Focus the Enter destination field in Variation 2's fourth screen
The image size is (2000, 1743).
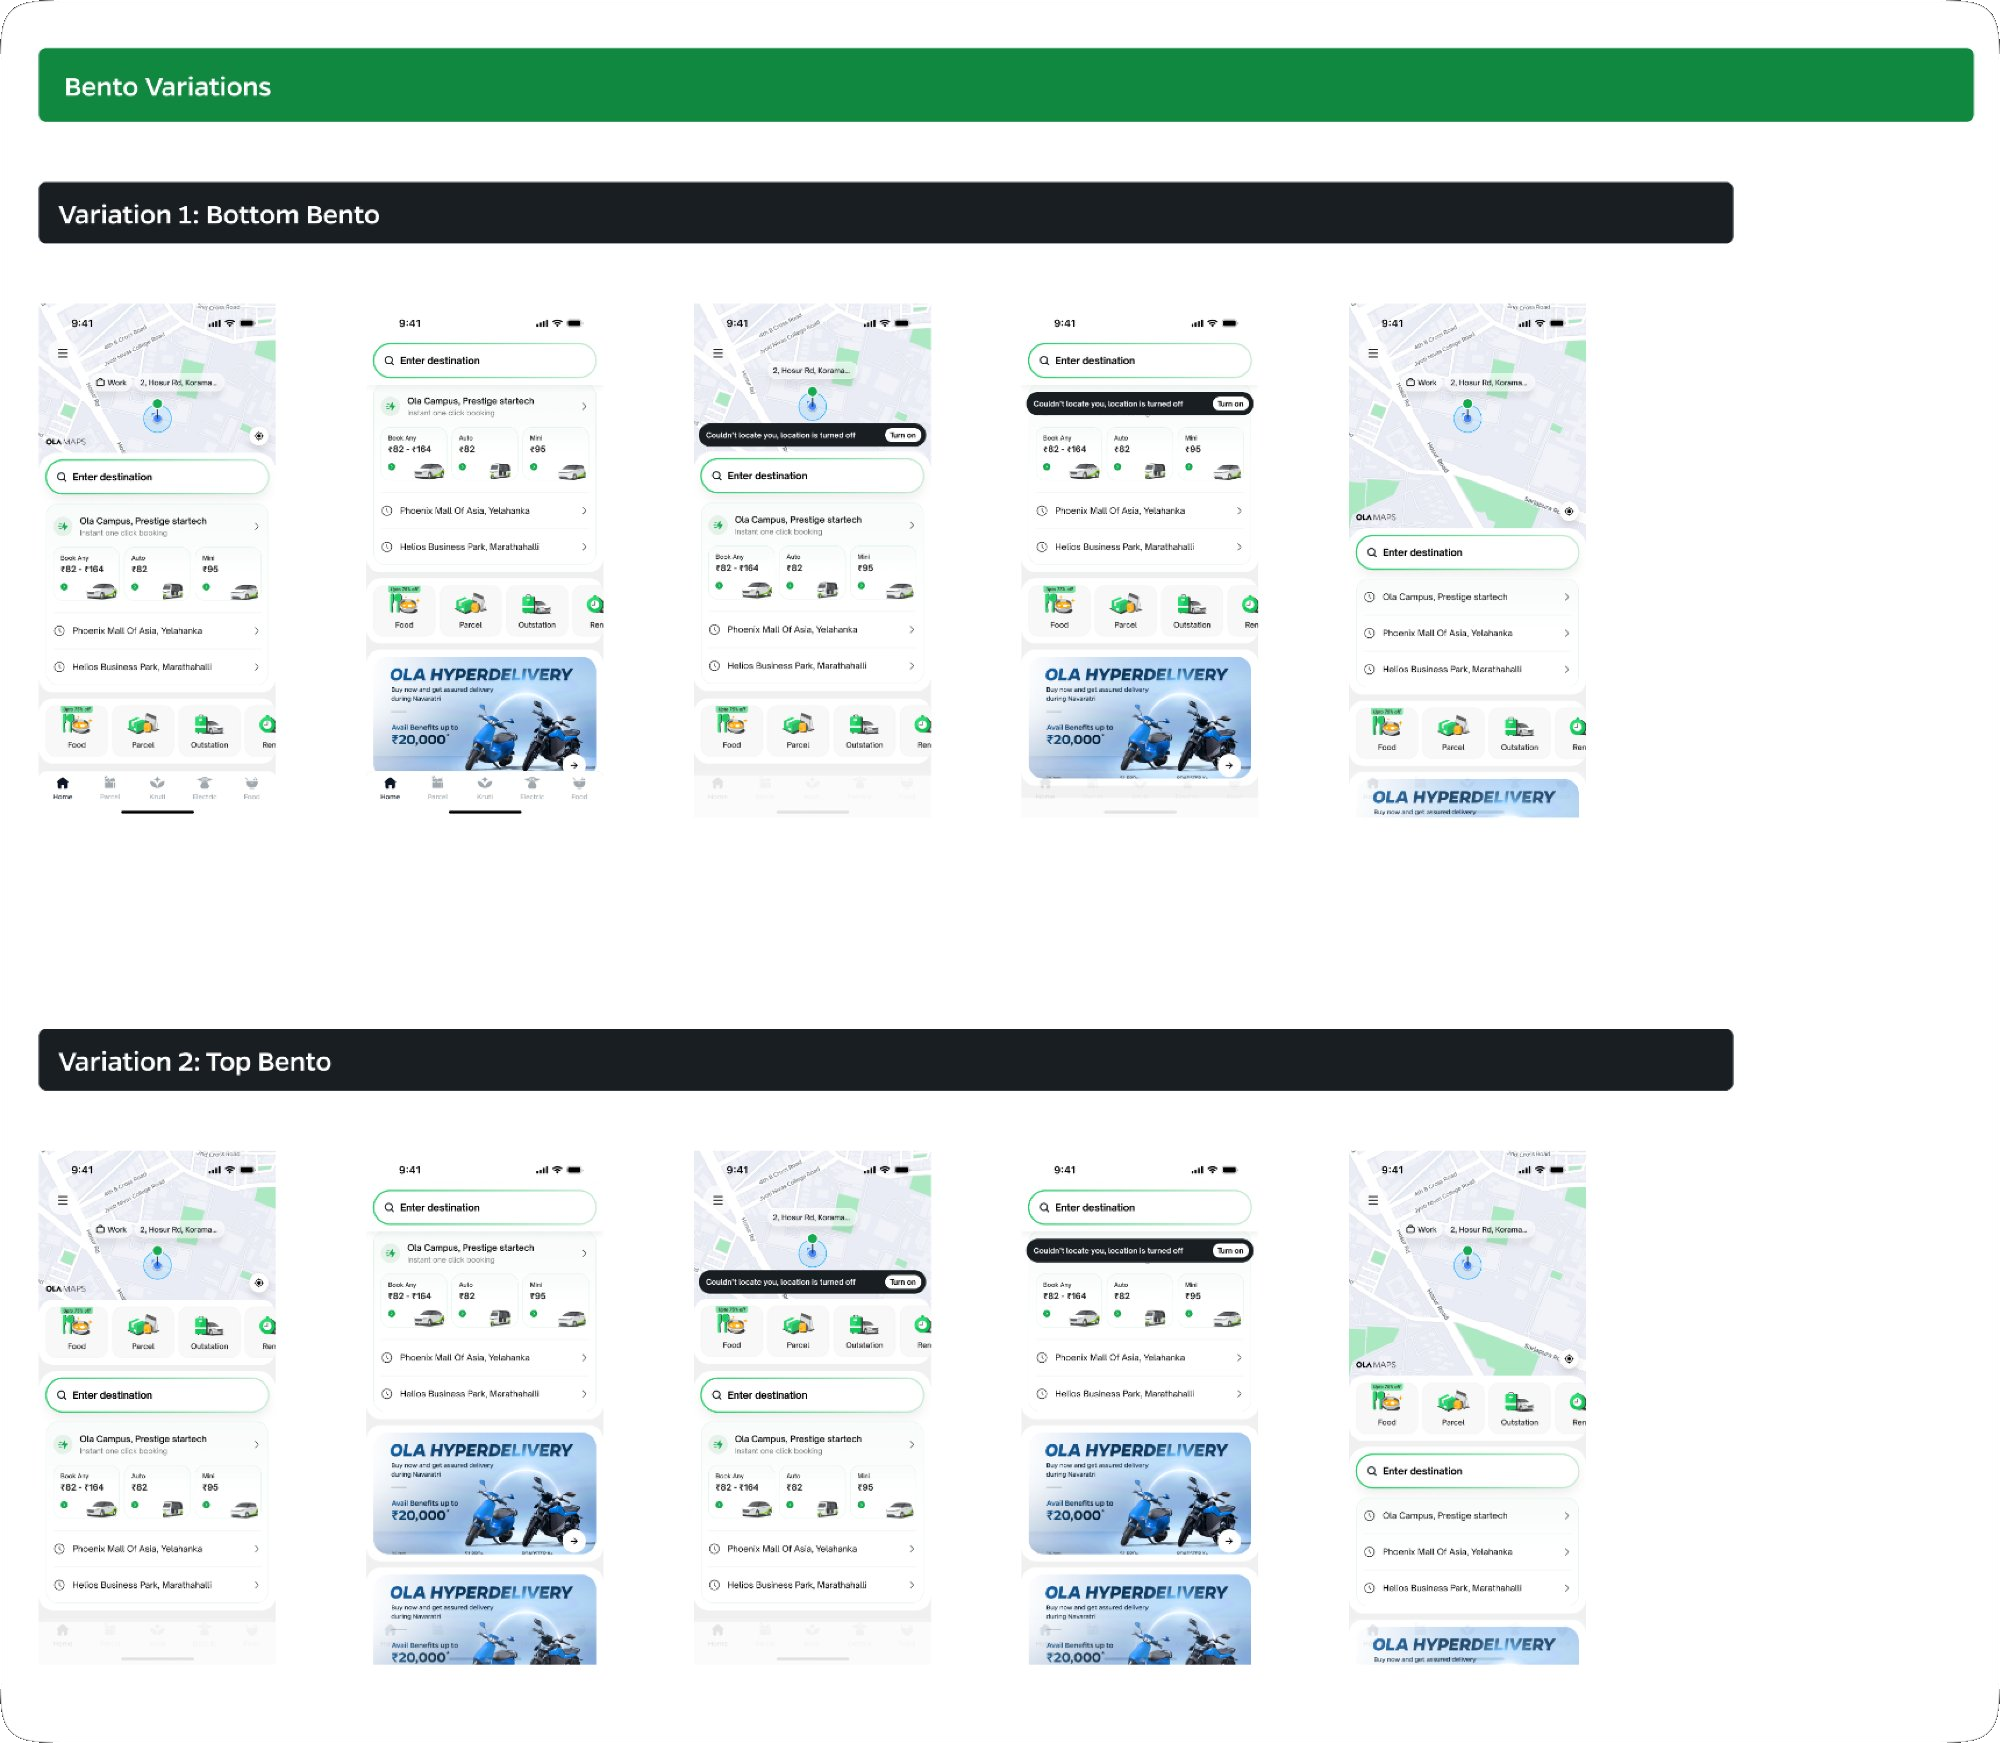pyautogui.click(x=1139, y=1207)
